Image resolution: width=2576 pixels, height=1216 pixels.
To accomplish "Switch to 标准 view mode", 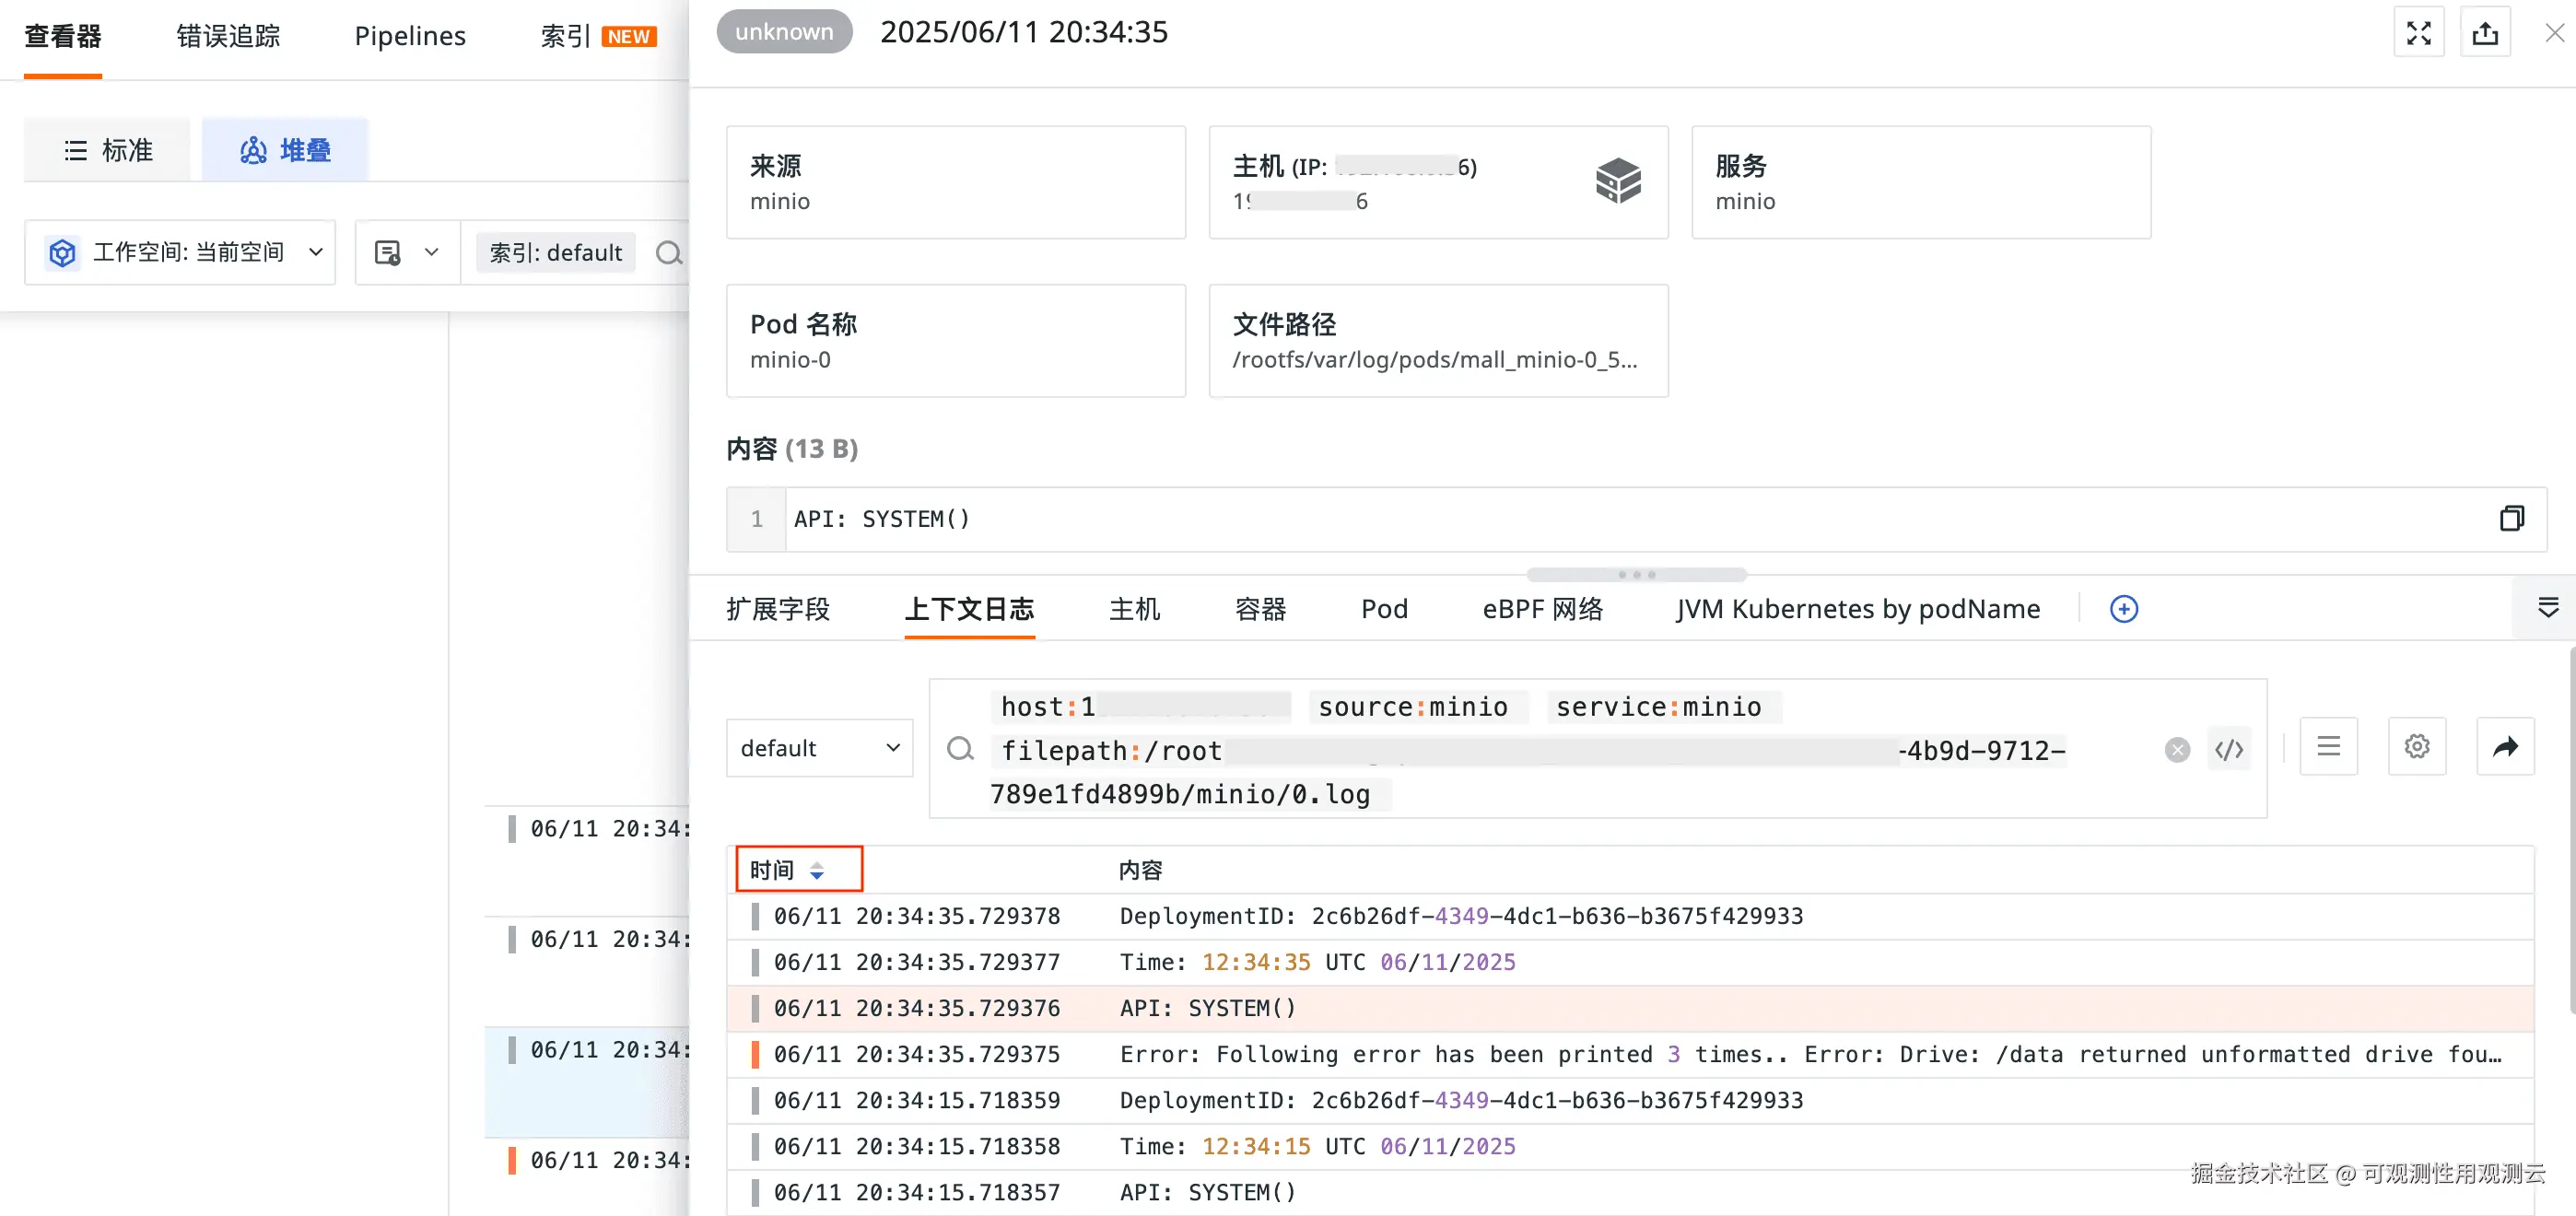I will [x=108, y=150].
